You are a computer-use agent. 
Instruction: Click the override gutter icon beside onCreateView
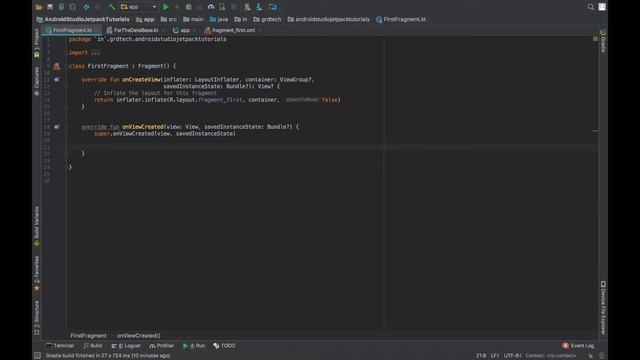tap(56, 80)
